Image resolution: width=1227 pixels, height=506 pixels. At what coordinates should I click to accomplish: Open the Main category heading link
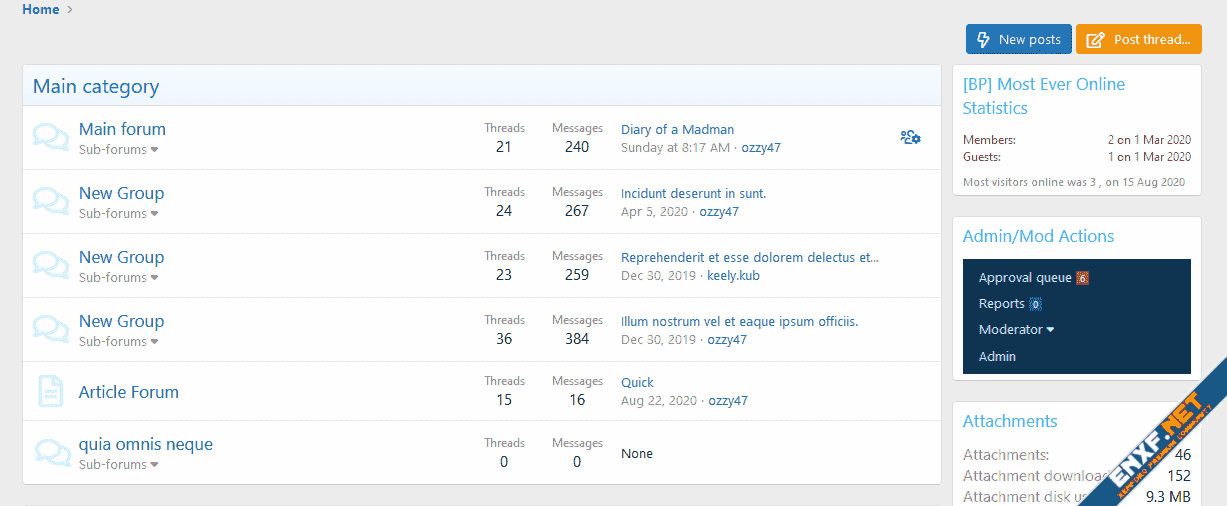96,87
